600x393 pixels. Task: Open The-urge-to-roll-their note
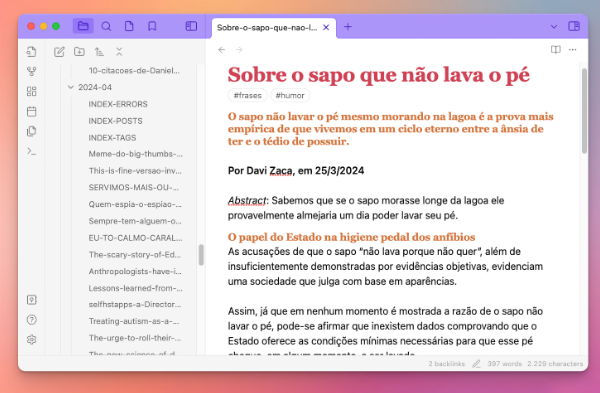tap(135, 338)
